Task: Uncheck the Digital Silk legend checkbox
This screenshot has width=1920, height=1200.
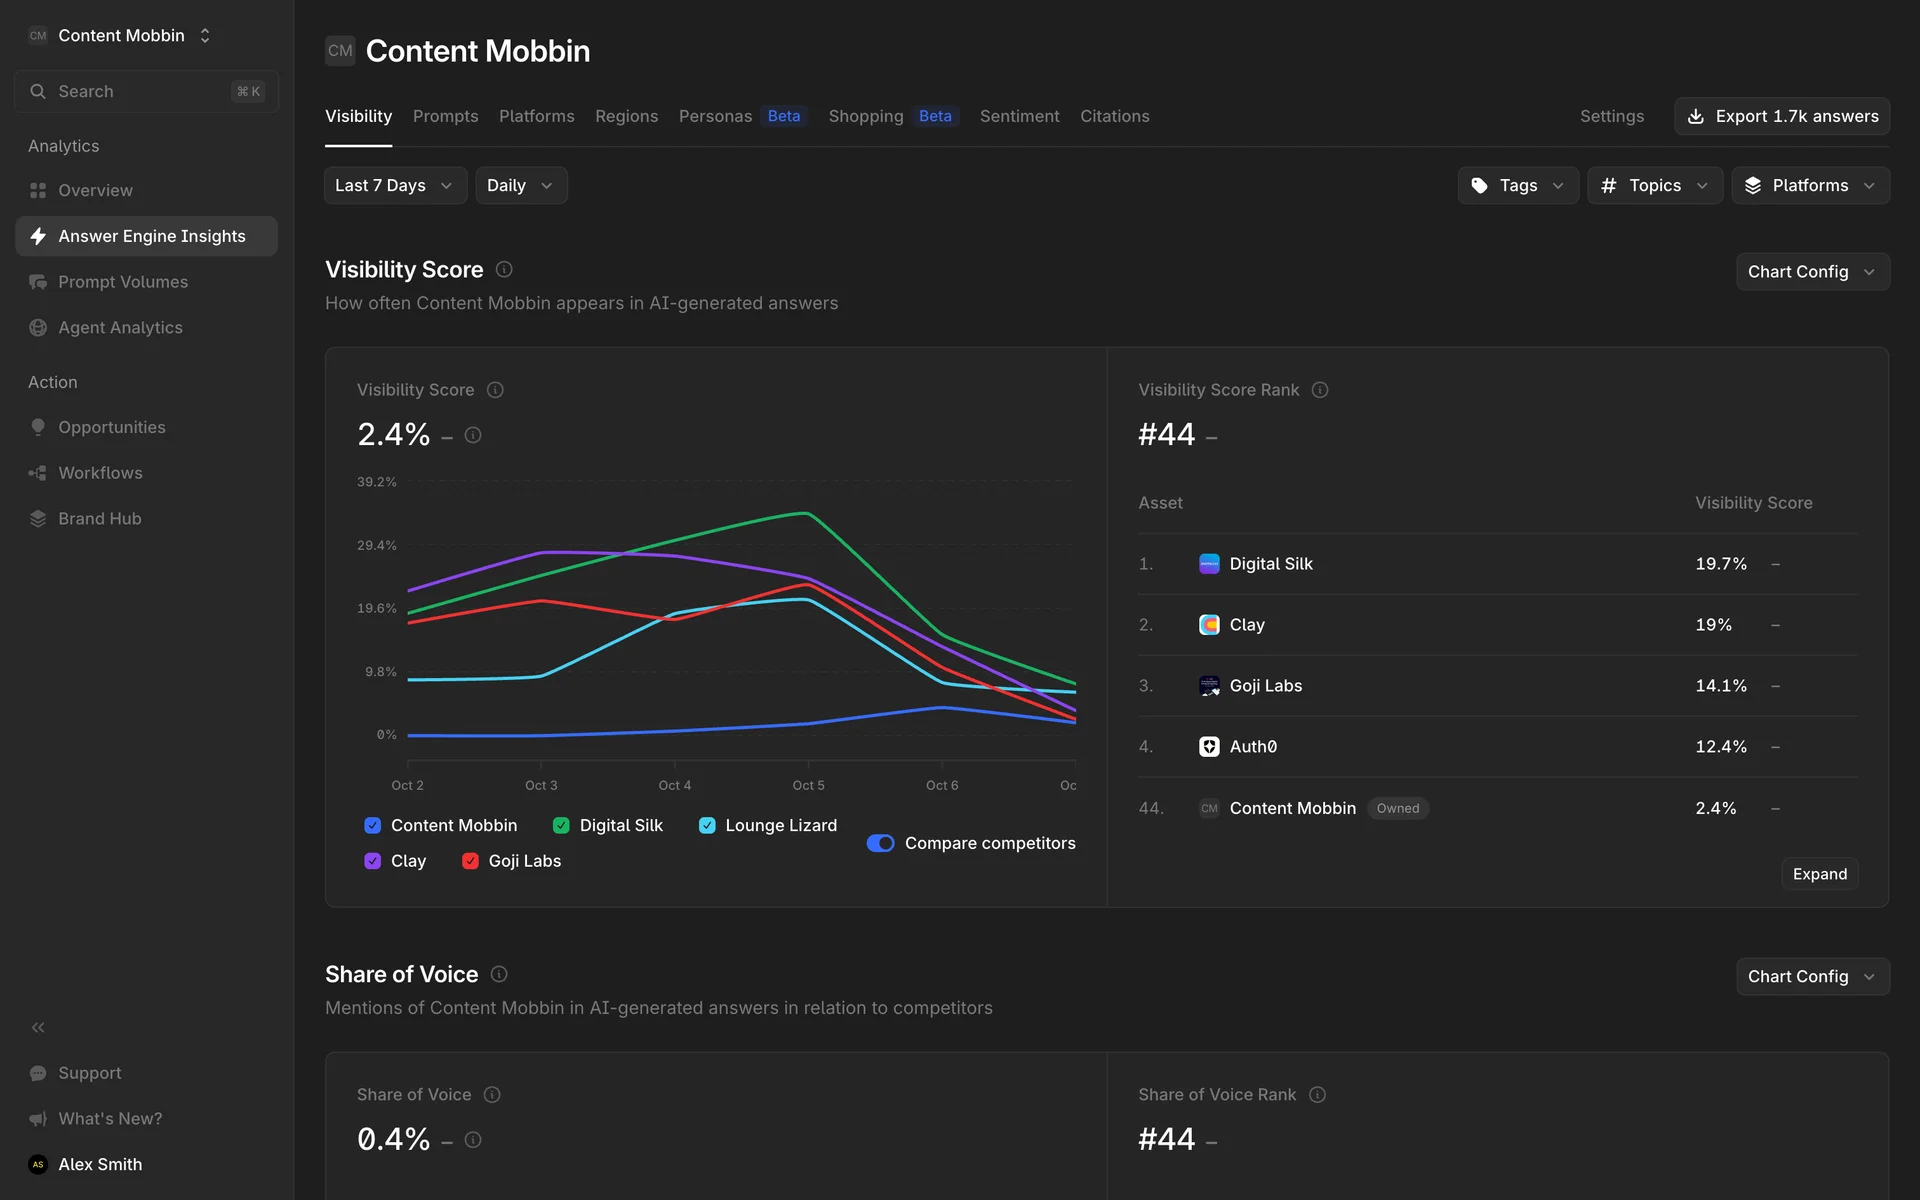Action: click(561, 825)
